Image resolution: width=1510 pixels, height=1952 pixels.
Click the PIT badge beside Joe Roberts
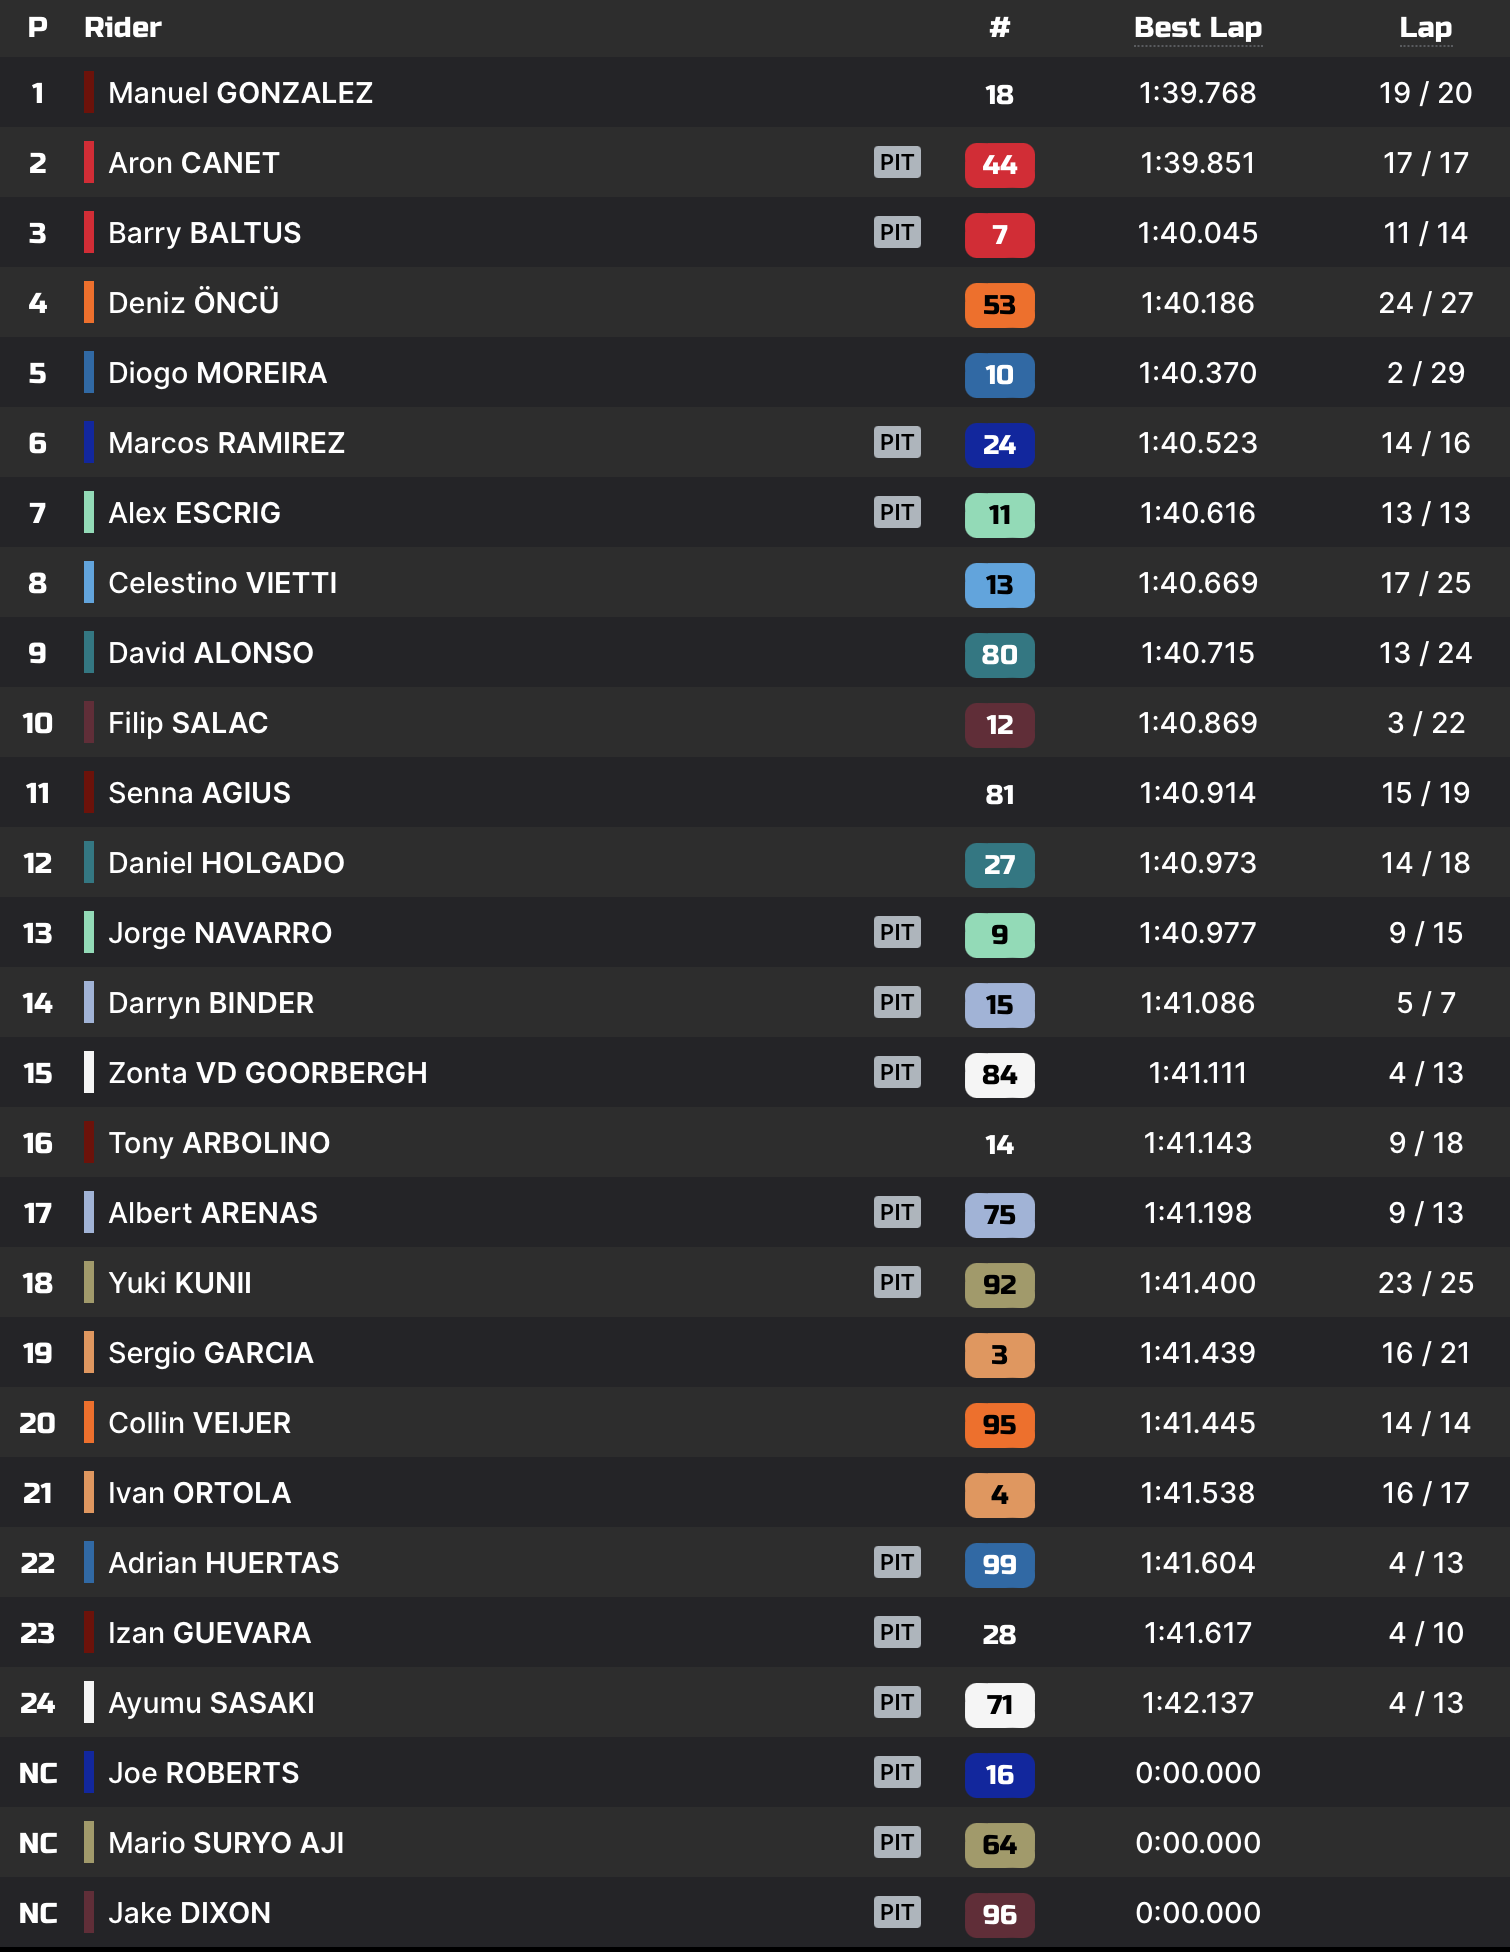click(x=897, y=1772)
